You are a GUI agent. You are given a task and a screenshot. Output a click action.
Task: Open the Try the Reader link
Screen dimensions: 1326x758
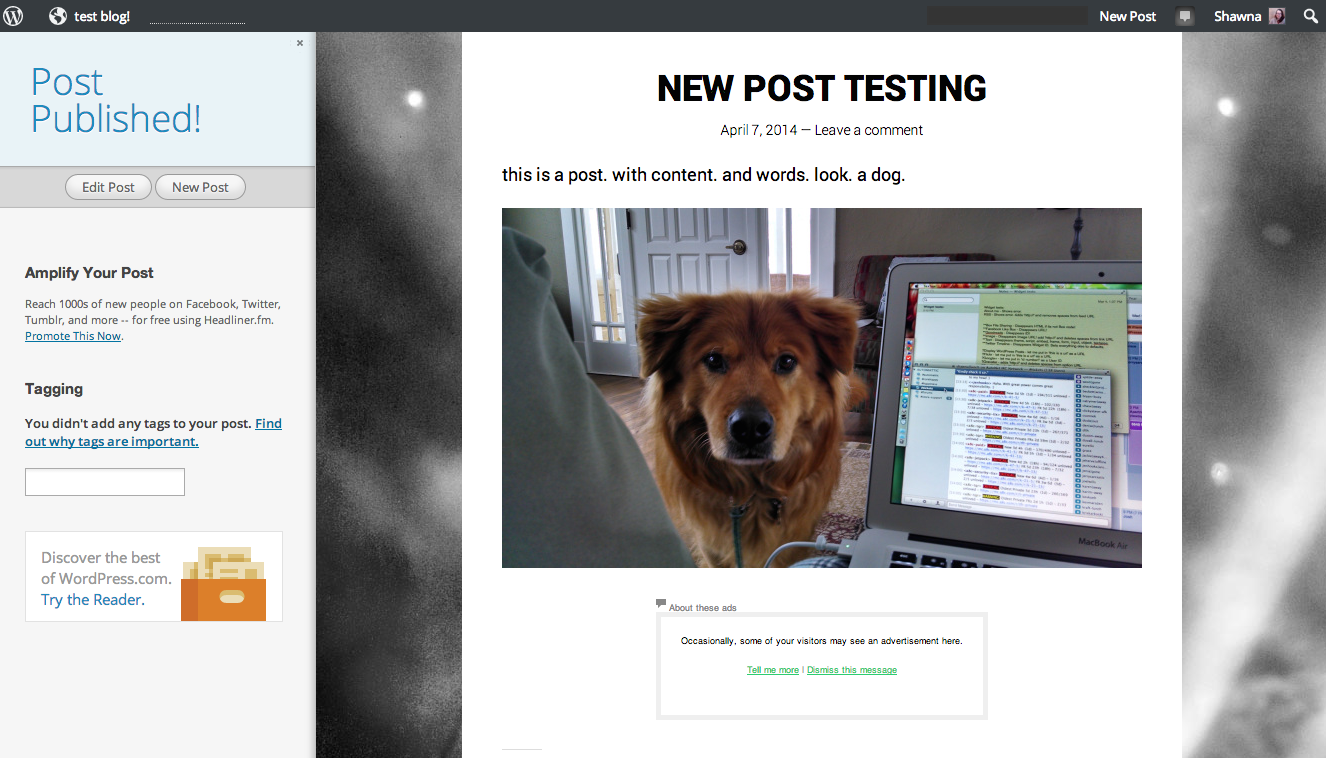click(x=92, y=600)
